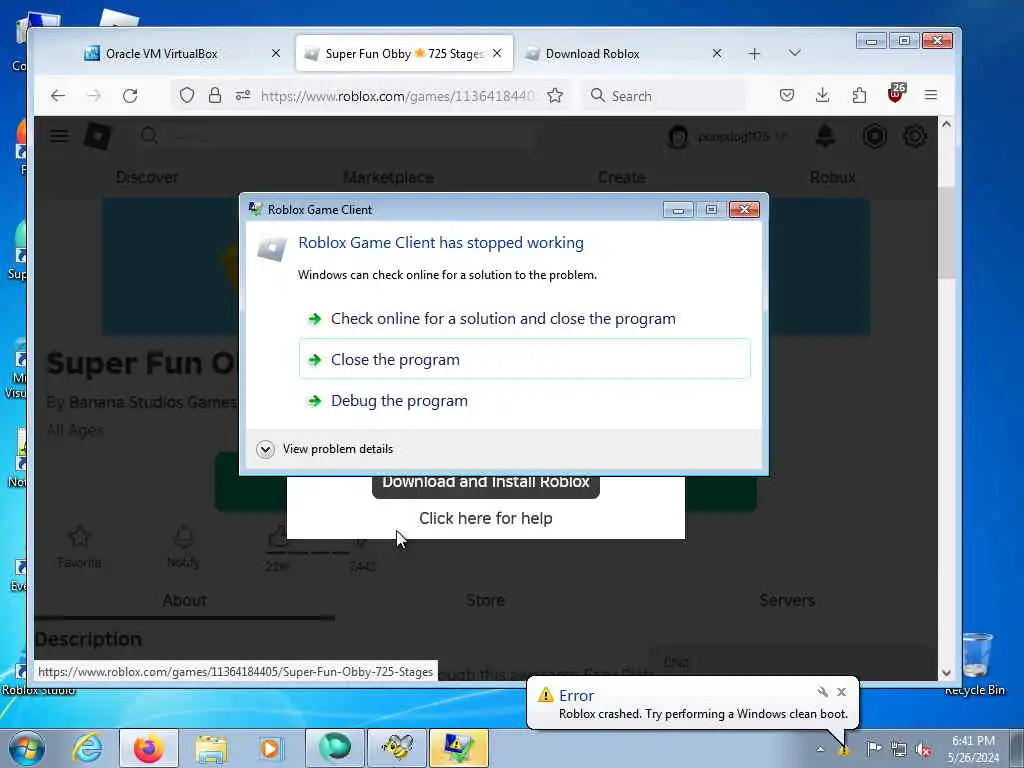Image resolution: width=1024 pixels, height=768 pixels.
Task: Close the Download Roblox tab
Action: coord(717,54)
